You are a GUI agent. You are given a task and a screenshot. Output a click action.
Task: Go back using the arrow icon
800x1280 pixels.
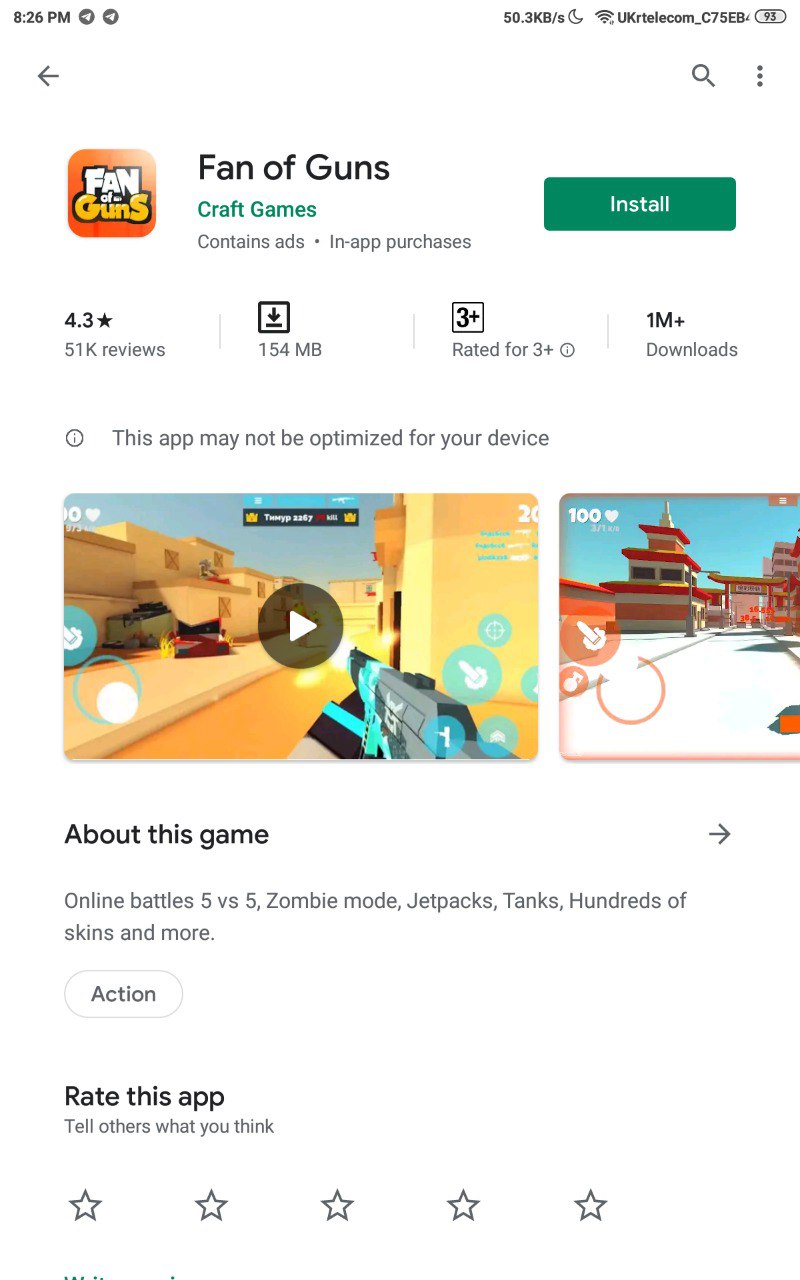tap(48, 76)
